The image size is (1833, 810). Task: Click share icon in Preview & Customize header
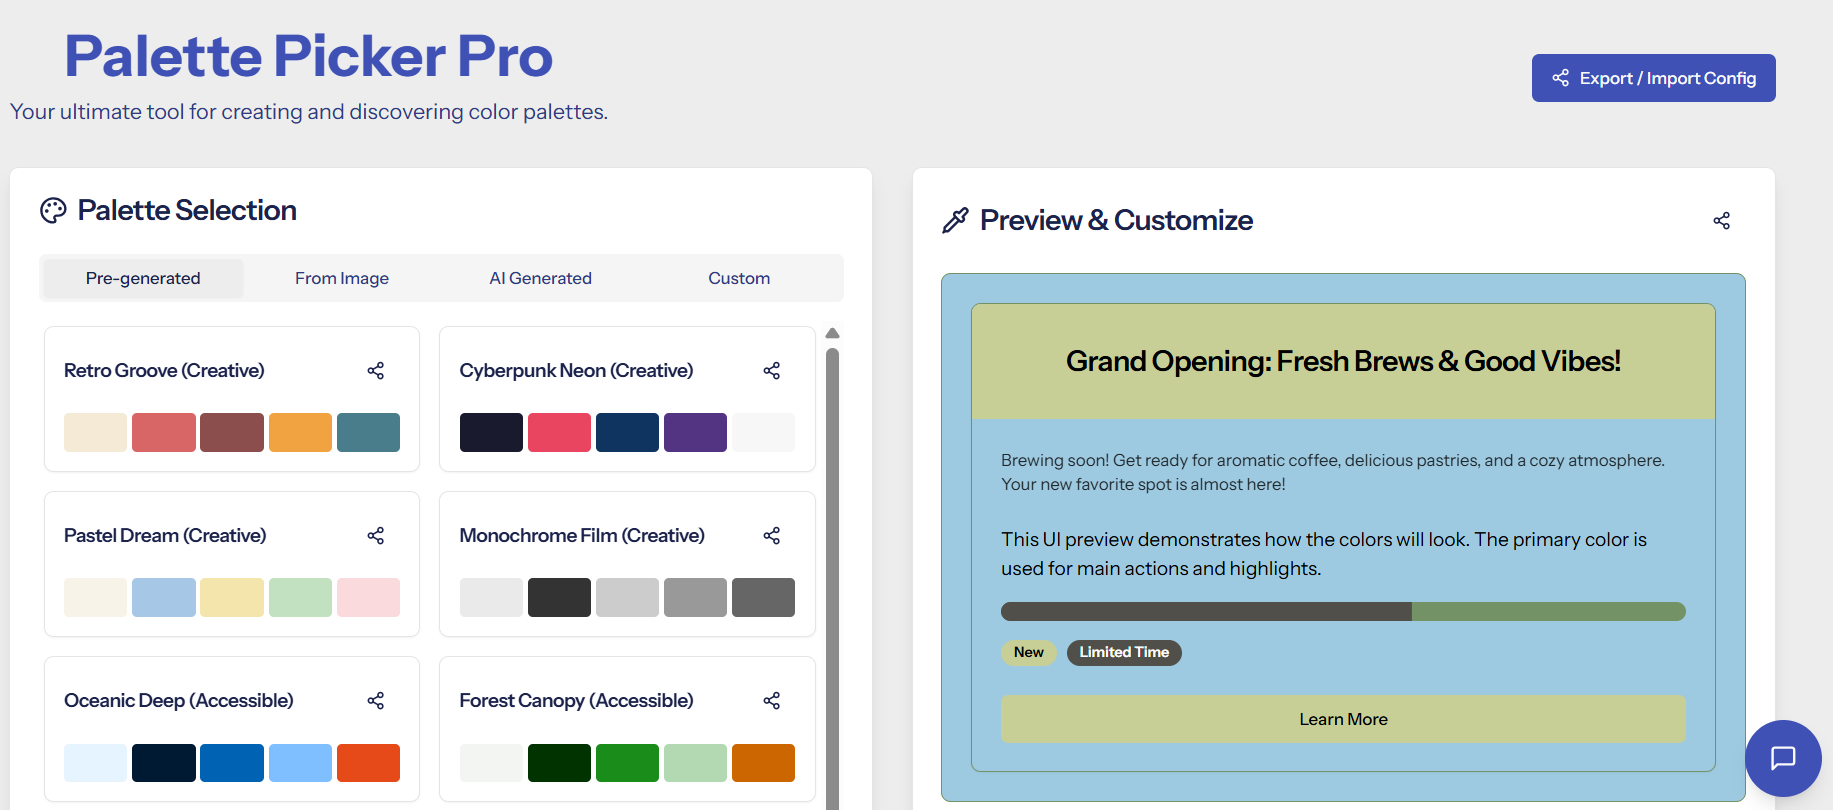[1721, 221]
